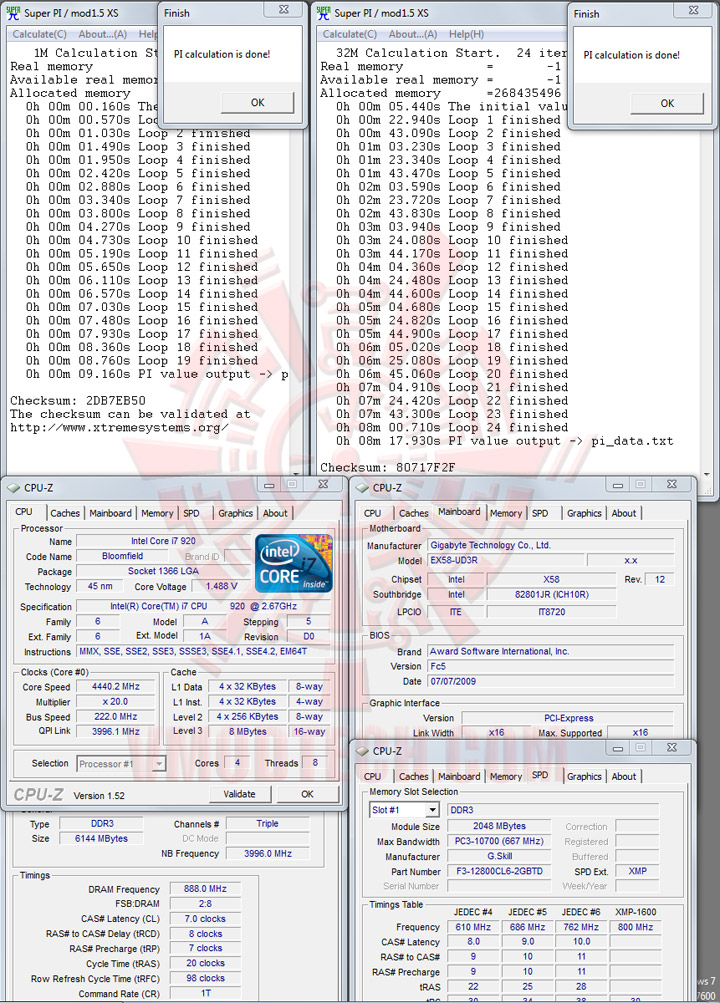Select About tab in CPU-Z SPD window

(623, 776)
